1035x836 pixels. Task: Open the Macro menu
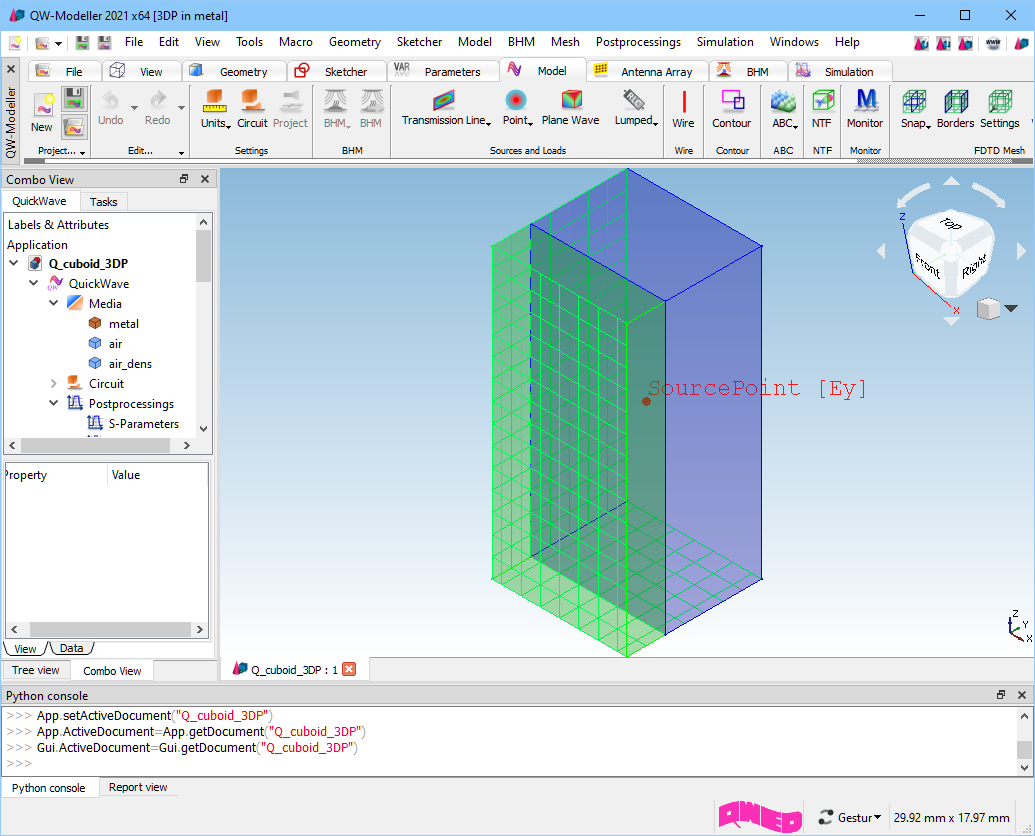point(295,42)
